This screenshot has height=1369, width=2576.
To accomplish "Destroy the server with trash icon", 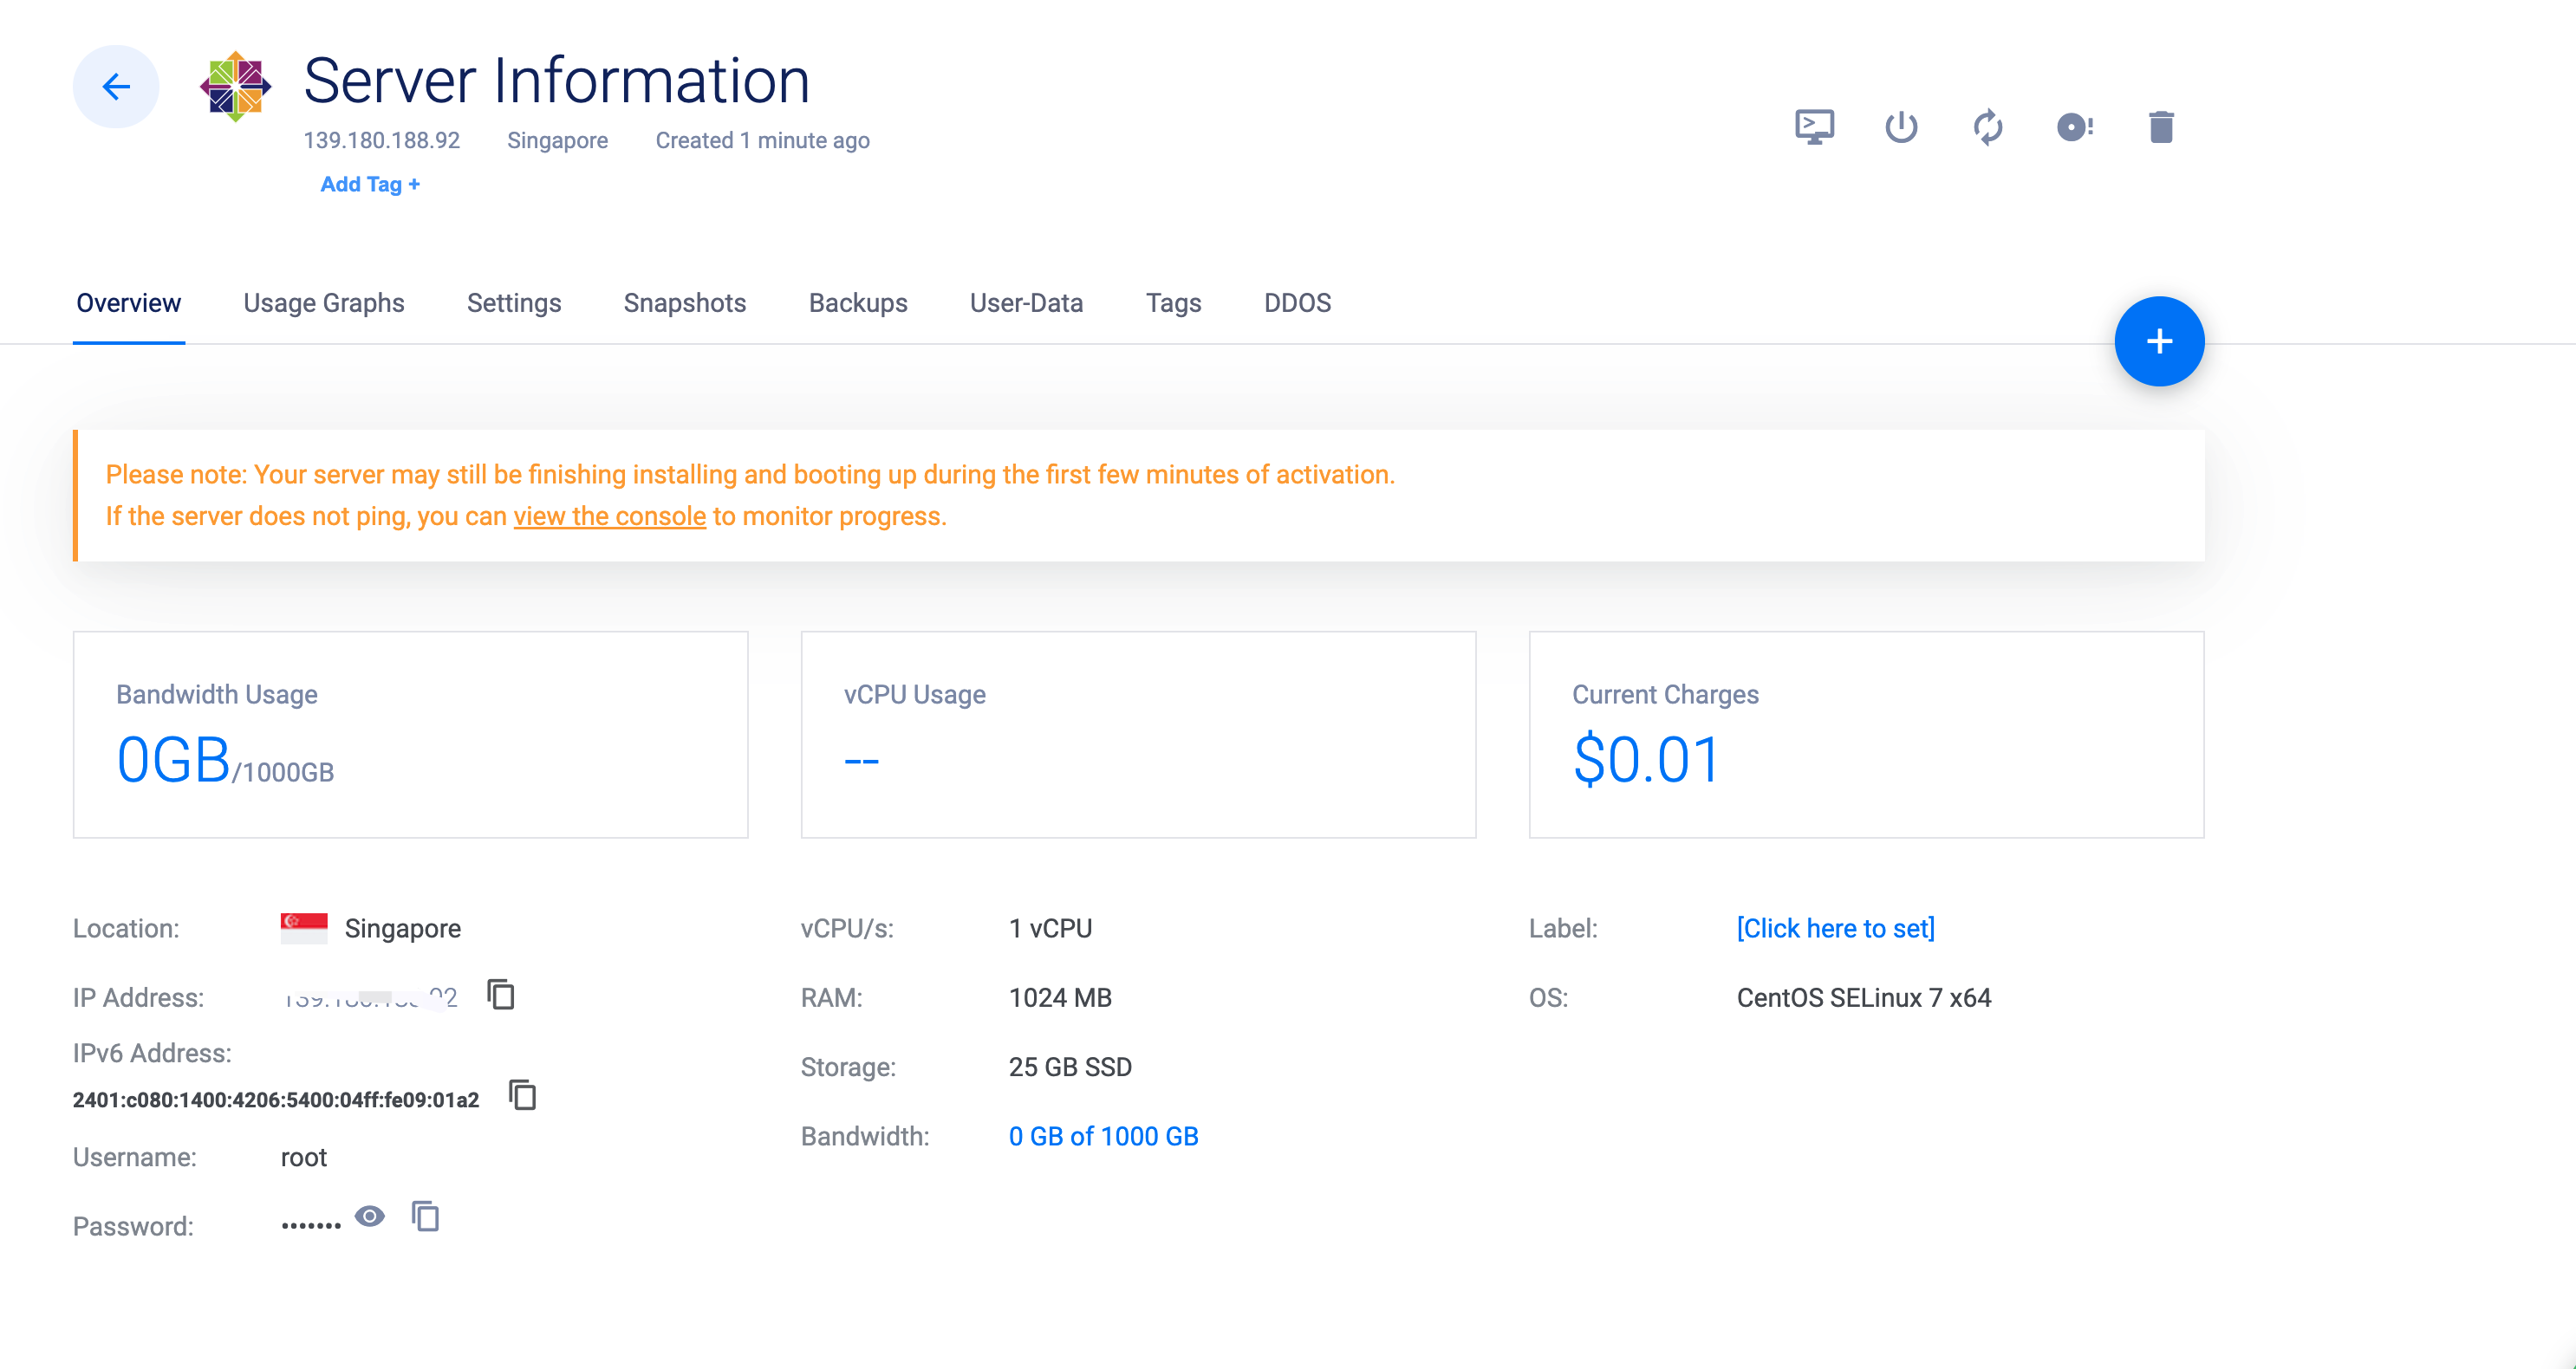I will click(2161, 127).
